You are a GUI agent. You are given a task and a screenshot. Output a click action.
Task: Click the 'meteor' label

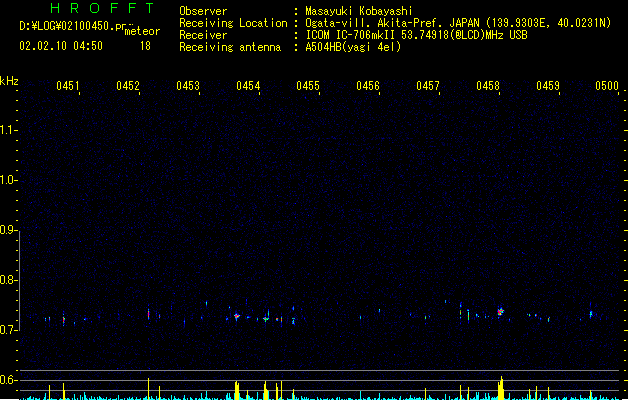coord(142,31)
